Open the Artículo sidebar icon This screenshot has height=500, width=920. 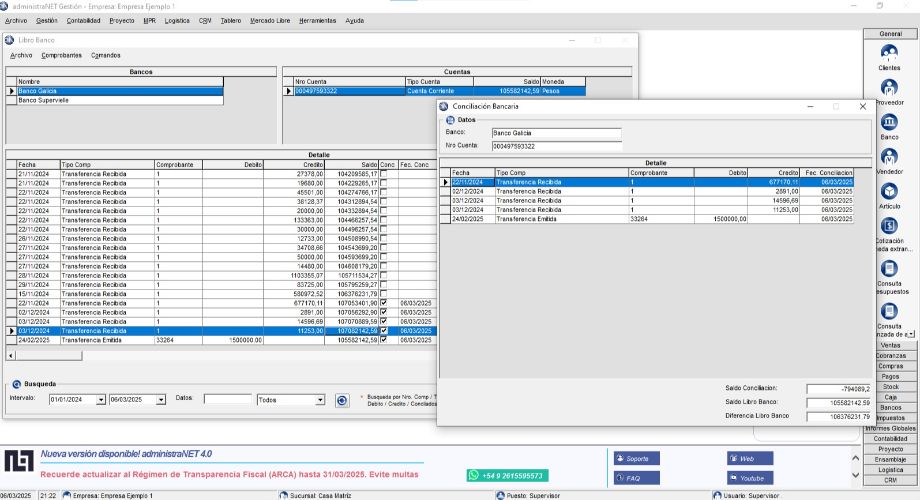889,191
